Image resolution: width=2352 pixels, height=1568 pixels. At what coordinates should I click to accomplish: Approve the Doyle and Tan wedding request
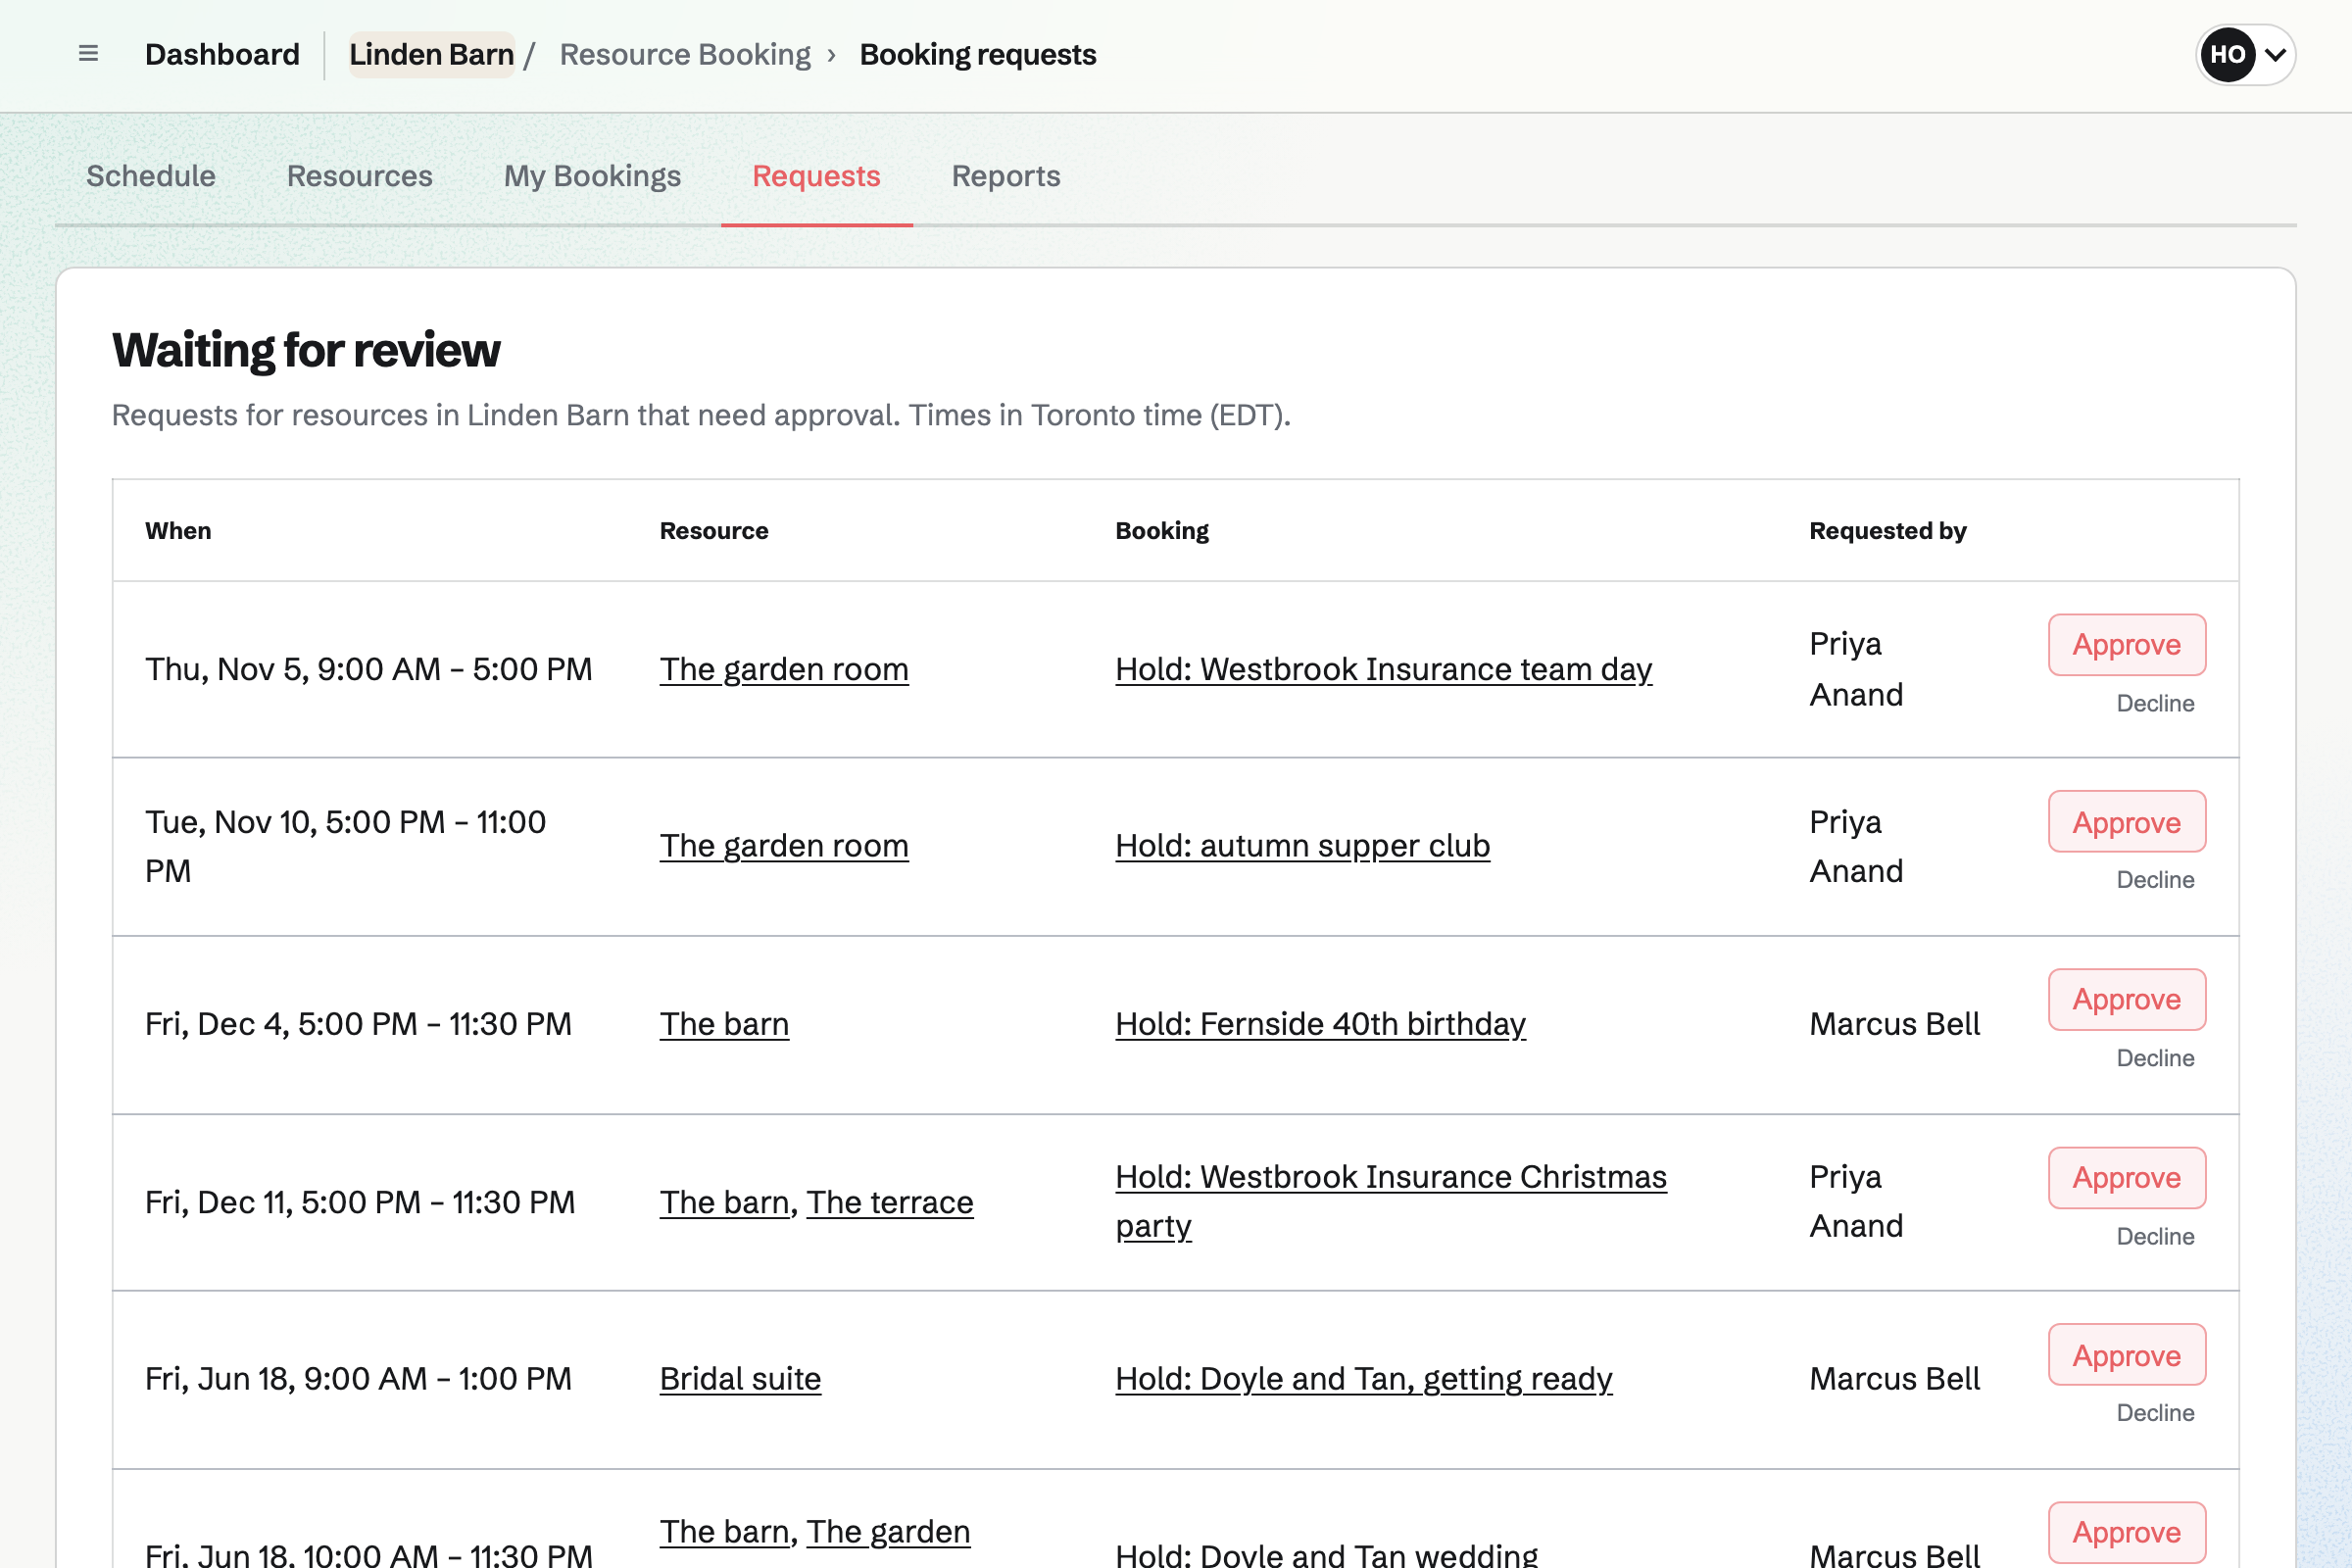[2126, 1533]
